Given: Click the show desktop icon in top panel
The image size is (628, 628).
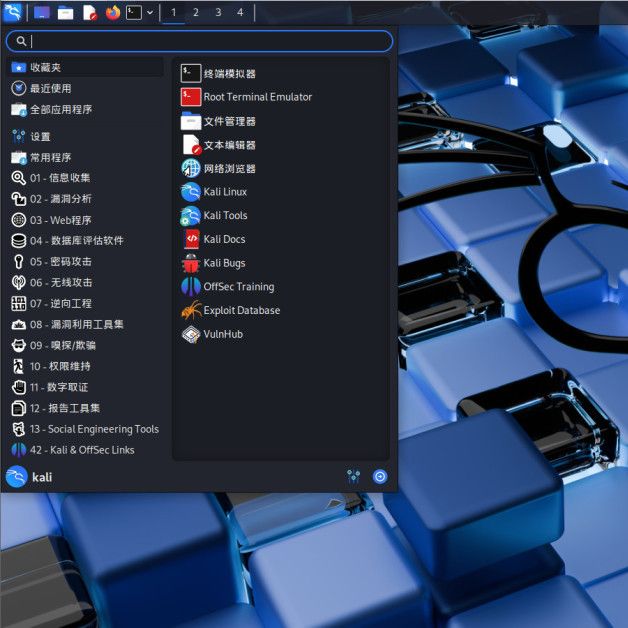Looking at the screenshot, I should 42,13.
